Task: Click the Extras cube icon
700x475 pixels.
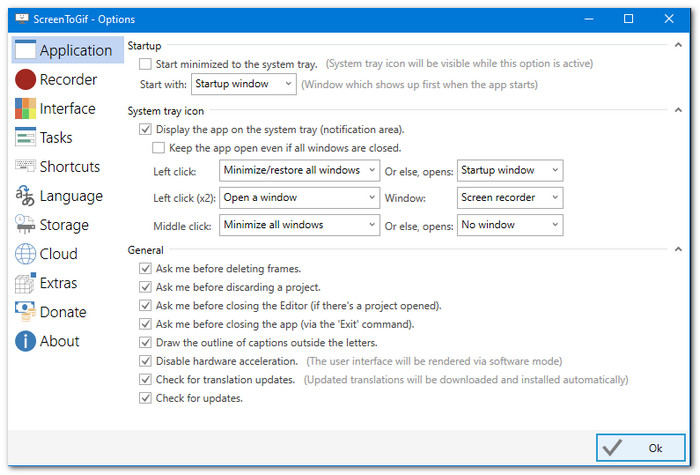Action: tap(25, 283)
